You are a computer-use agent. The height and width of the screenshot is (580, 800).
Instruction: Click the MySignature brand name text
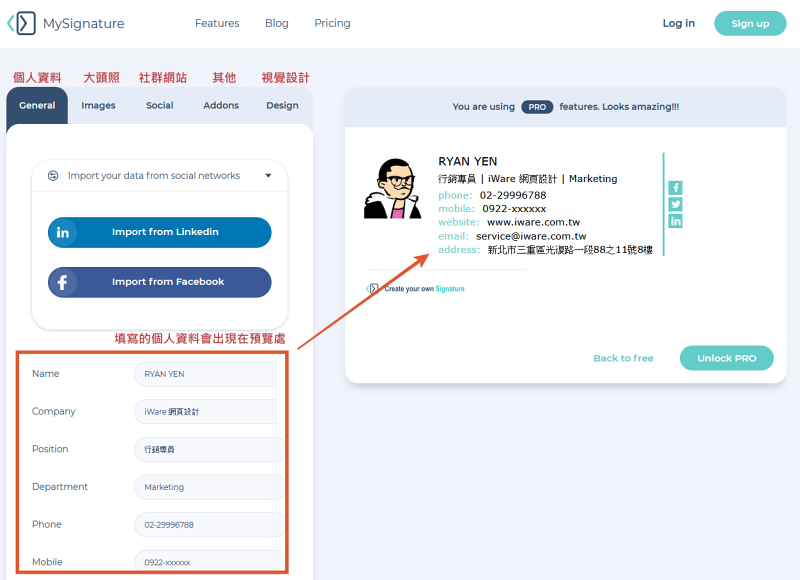coord(84,24)
